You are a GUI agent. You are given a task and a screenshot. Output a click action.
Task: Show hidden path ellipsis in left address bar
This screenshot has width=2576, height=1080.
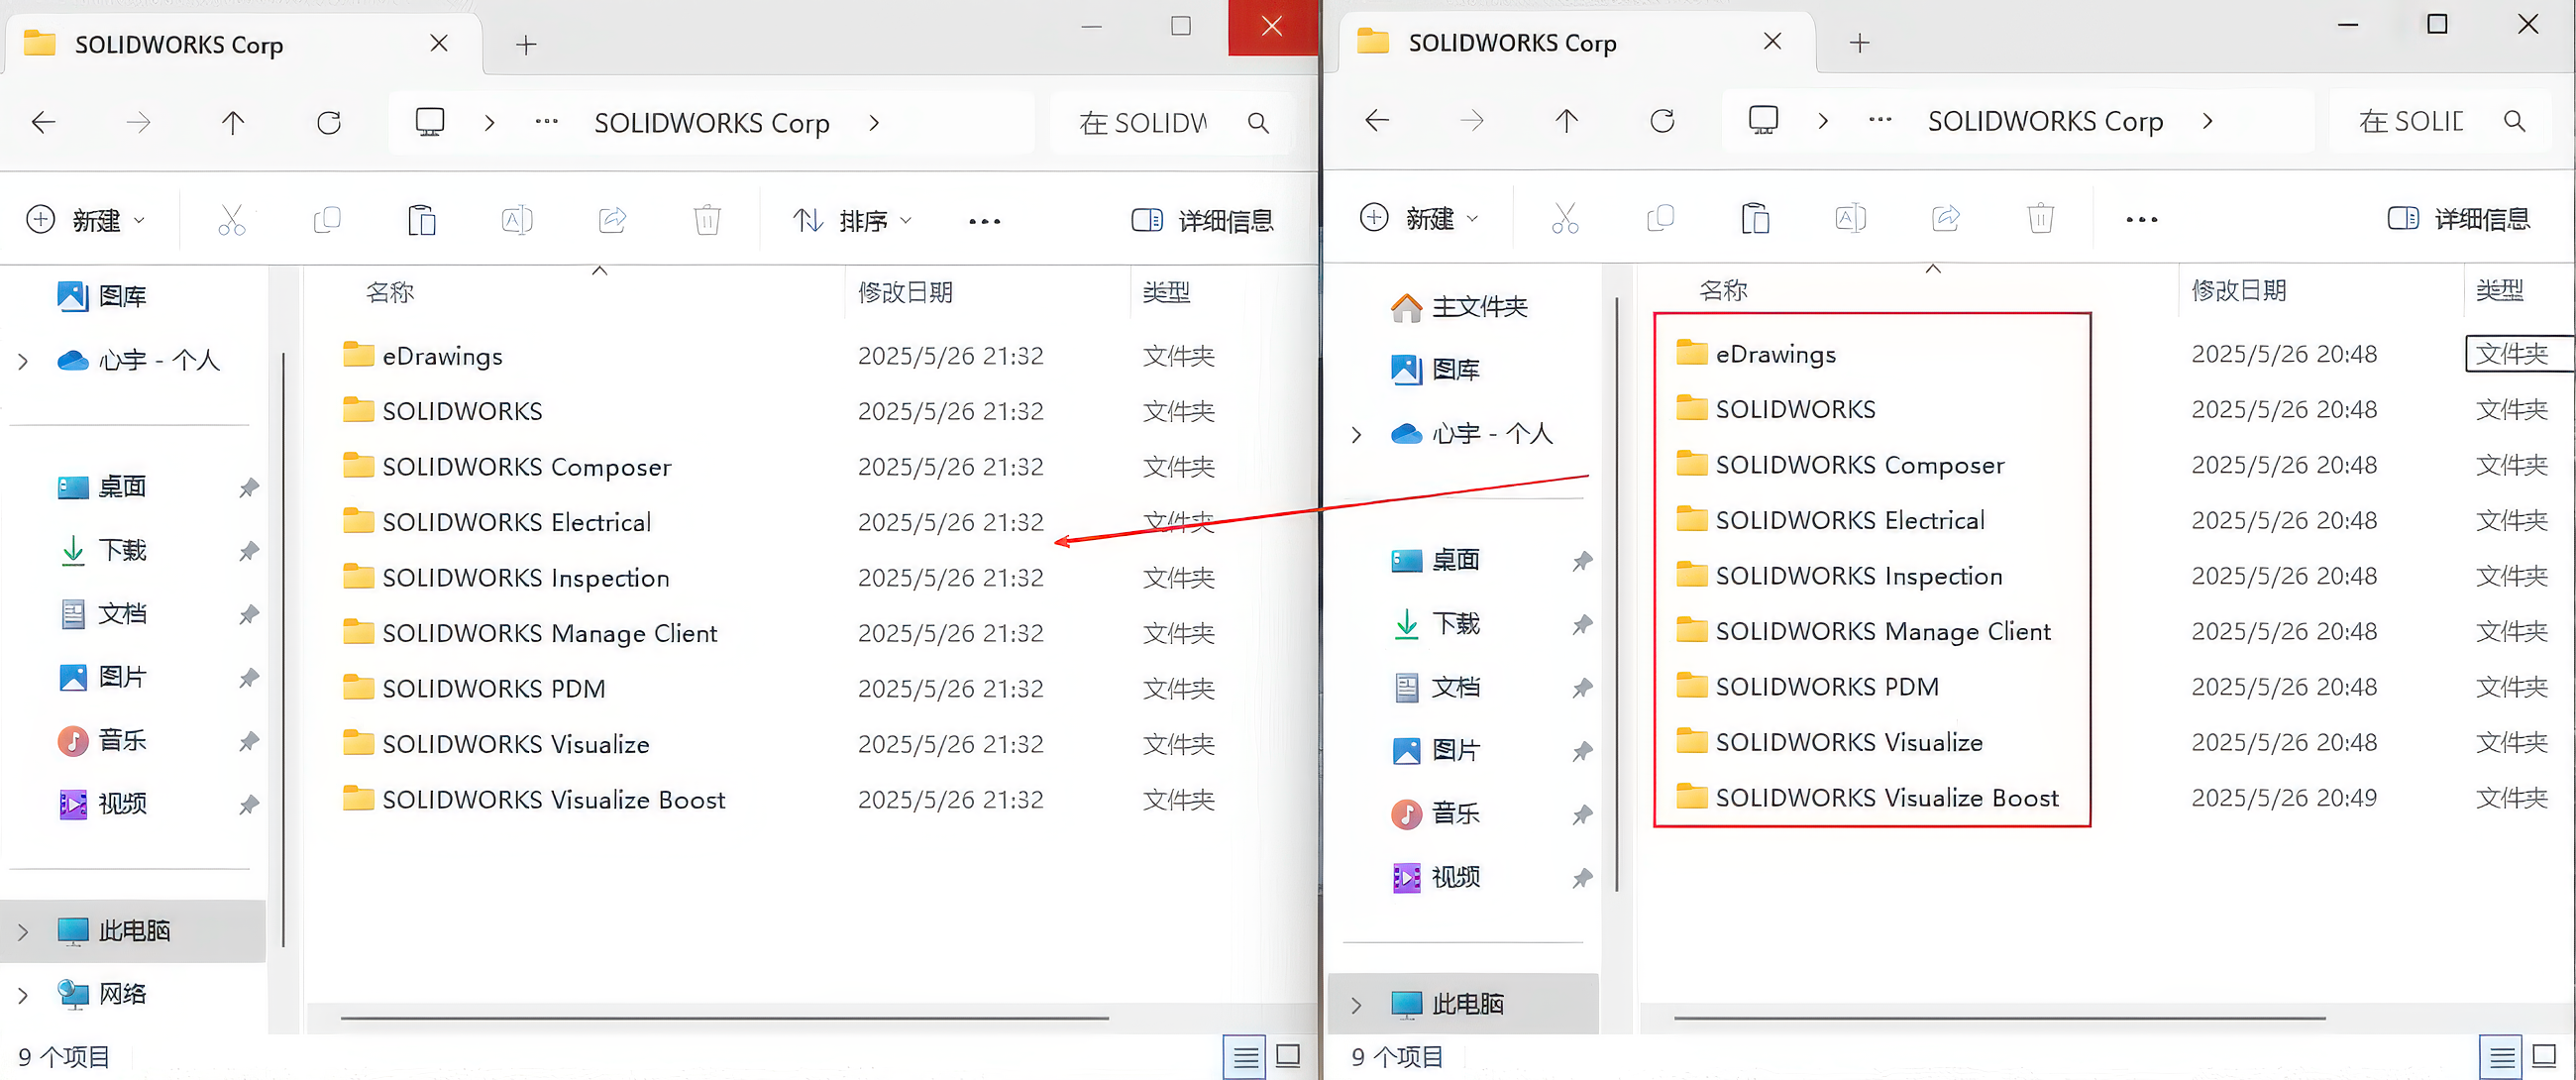(546, 121)
